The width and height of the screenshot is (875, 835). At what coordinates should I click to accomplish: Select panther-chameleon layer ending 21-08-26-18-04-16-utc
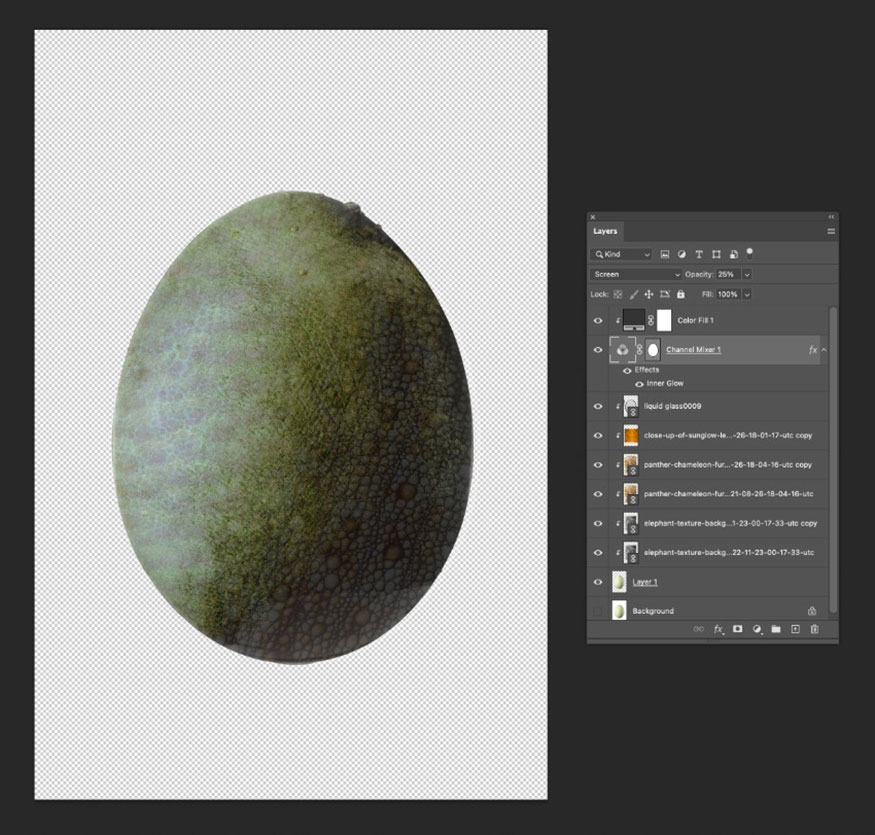729,494
